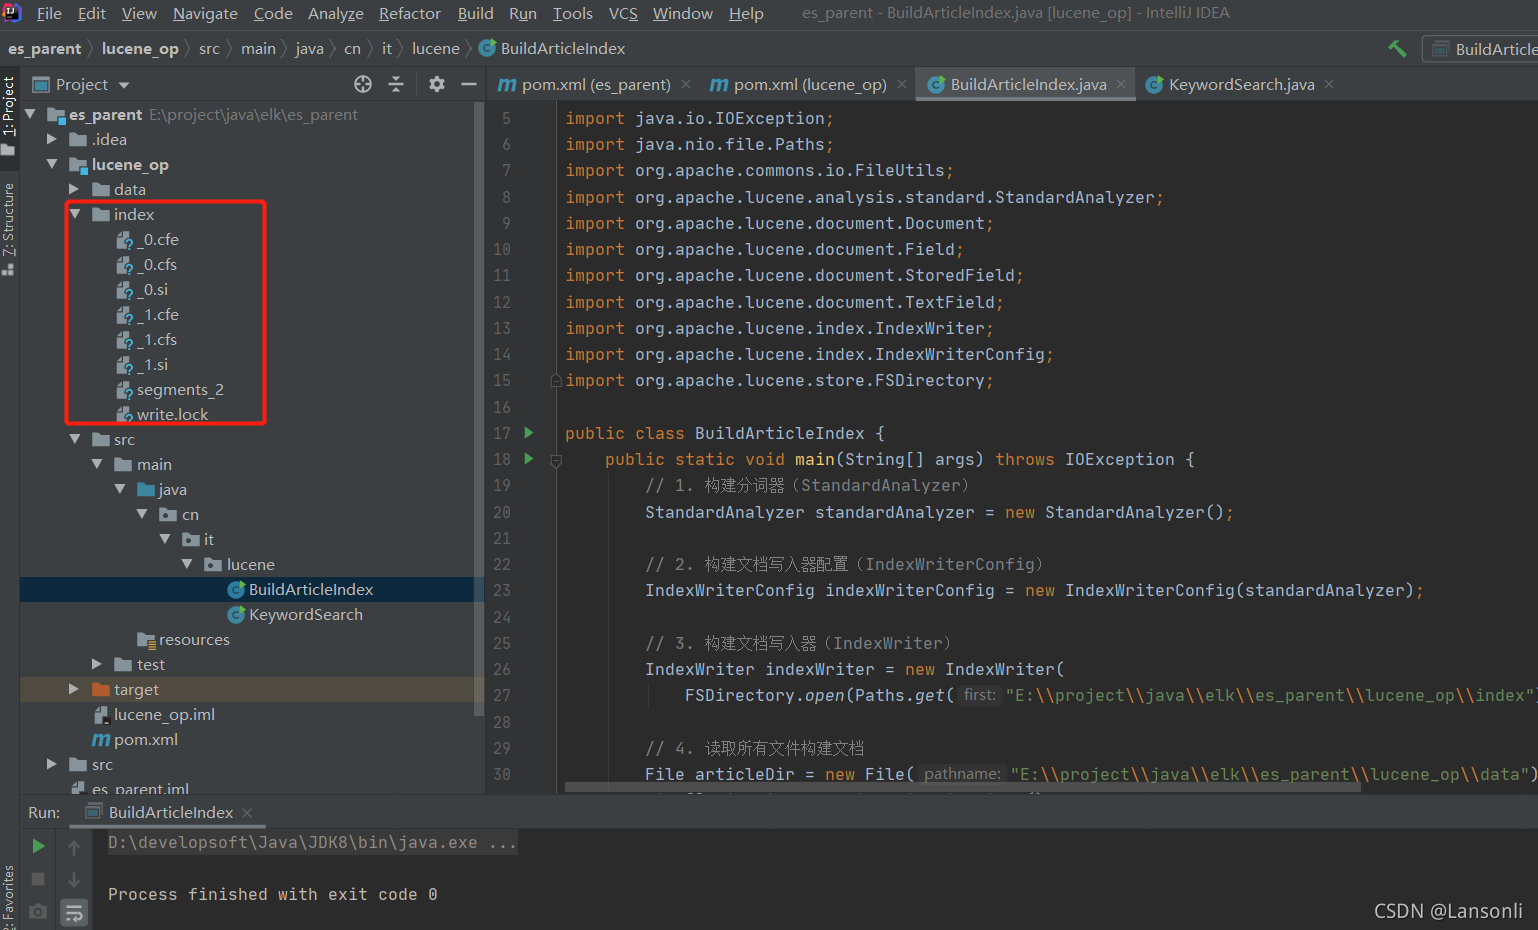
Task: Run main method gutter arrow on line 18
Action: [x=529, y=459]
